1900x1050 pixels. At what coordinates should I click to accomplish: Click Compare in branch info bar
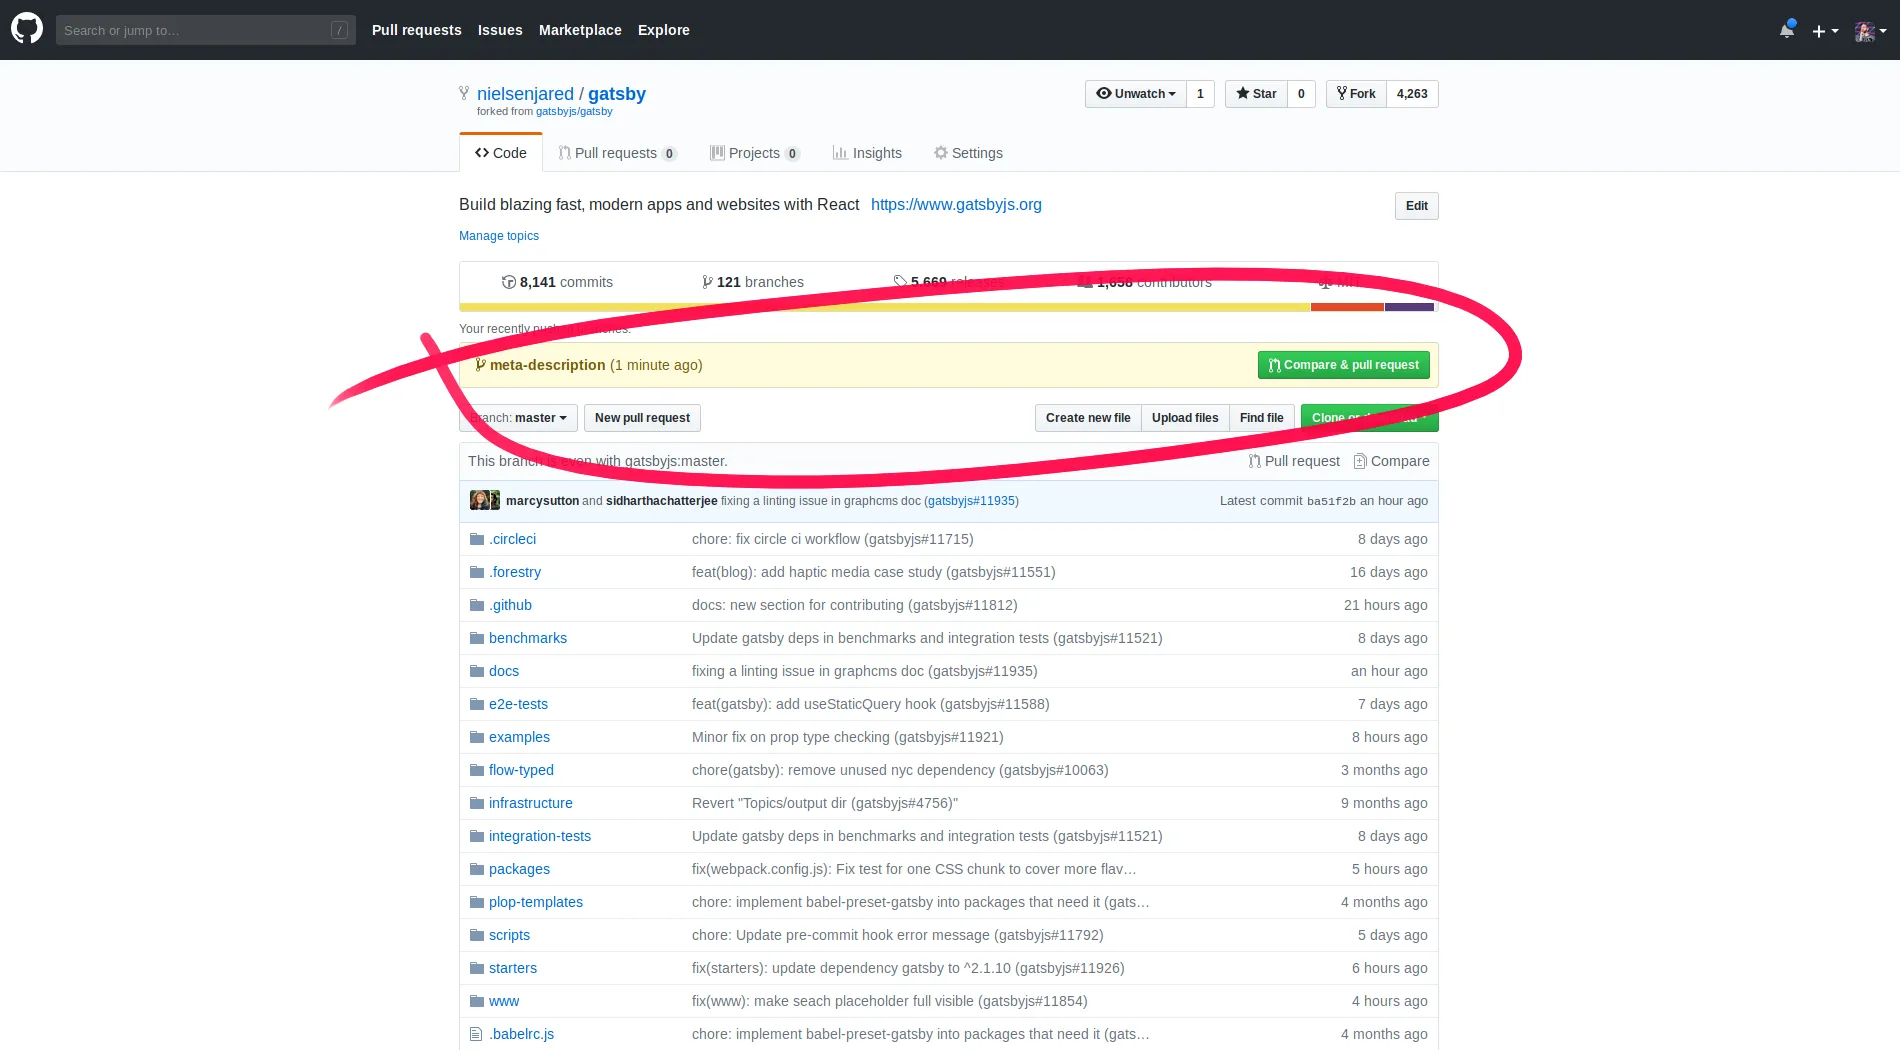(x=1391, y=461)
